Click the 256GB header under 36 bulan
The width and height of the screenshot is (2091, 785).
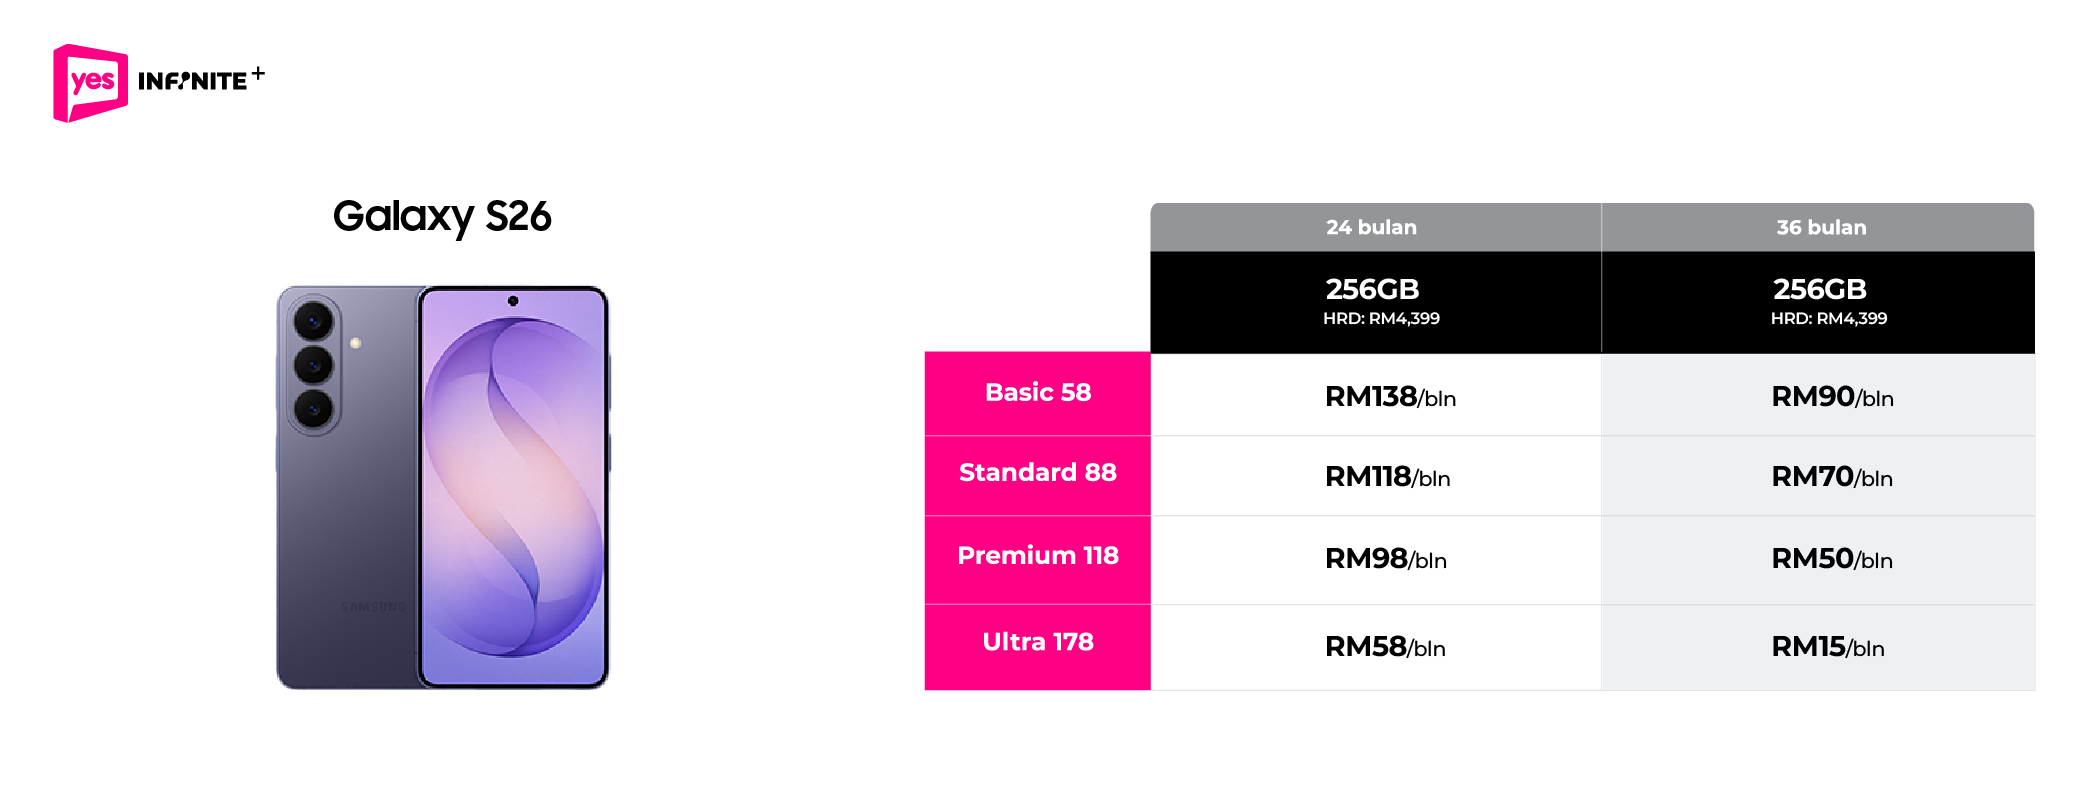[1820, 301]
